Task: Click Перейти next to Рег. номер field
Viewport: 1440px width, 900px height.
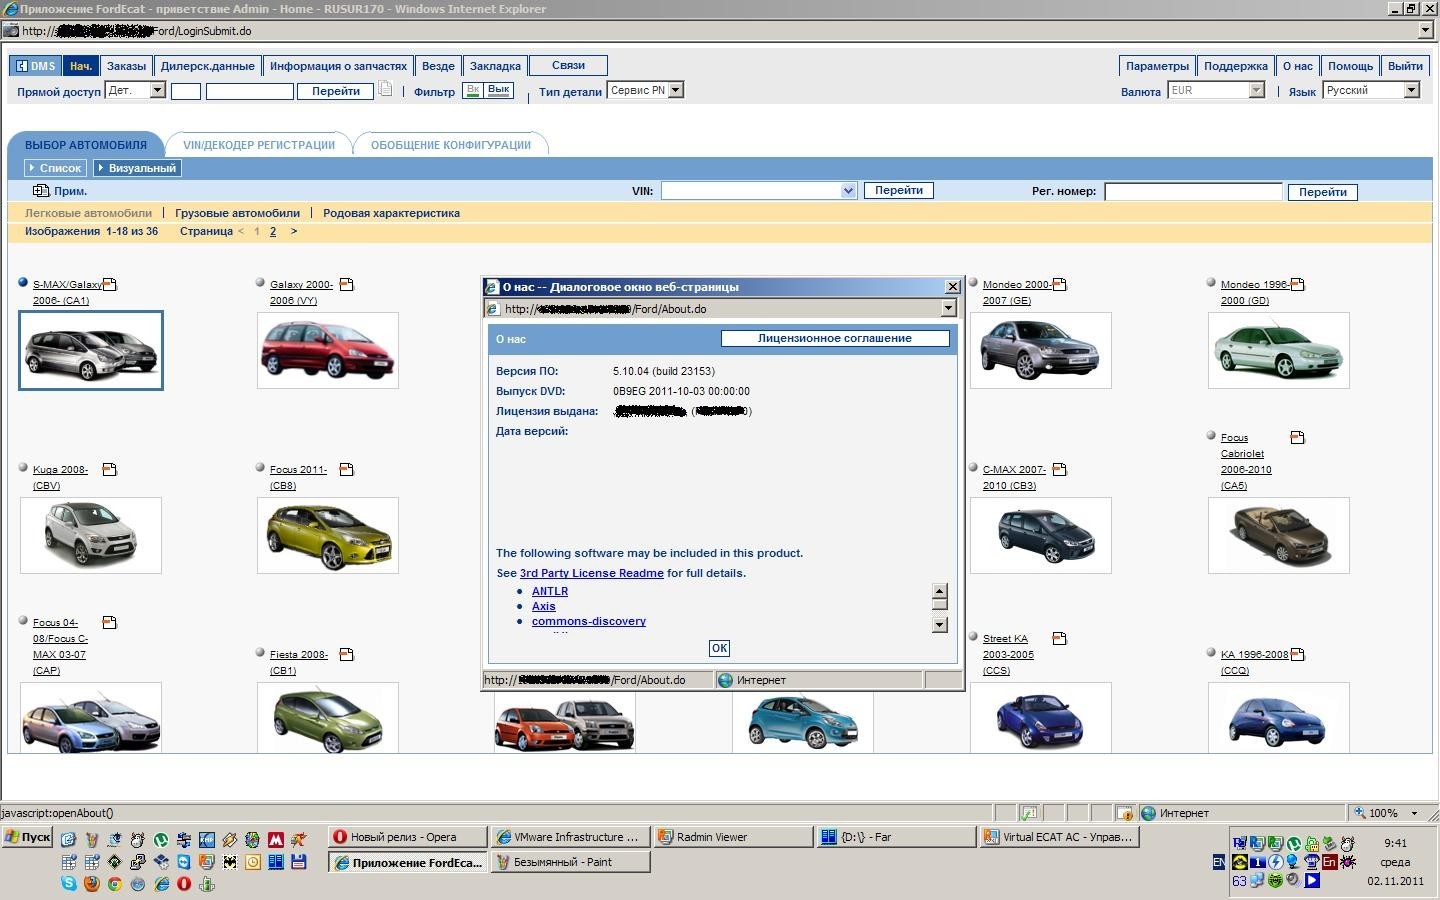Action: tap(1322, 192)
